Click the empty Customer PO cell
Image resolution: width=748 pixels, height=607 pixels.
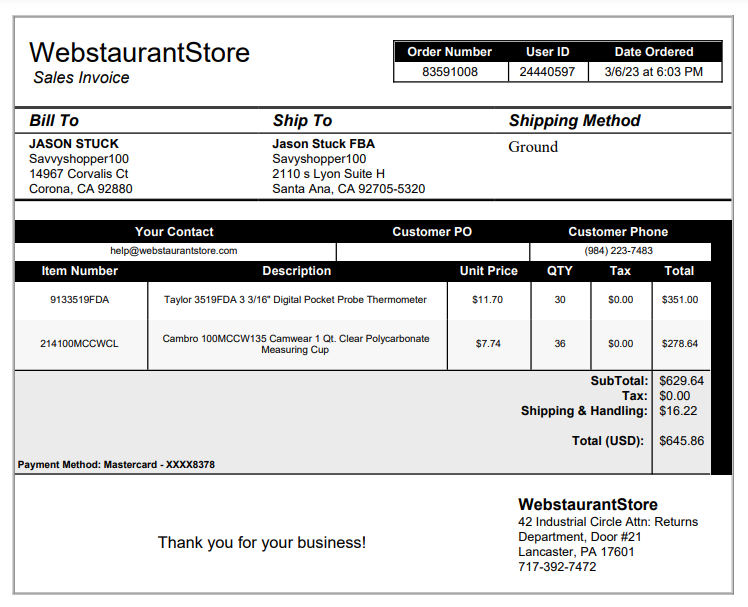[433, 251]
